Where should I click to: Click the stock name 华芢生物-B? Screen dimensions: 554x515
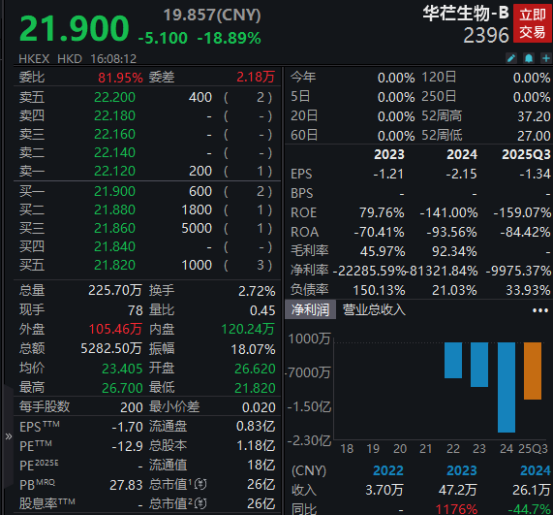click(x=466, y=13)
